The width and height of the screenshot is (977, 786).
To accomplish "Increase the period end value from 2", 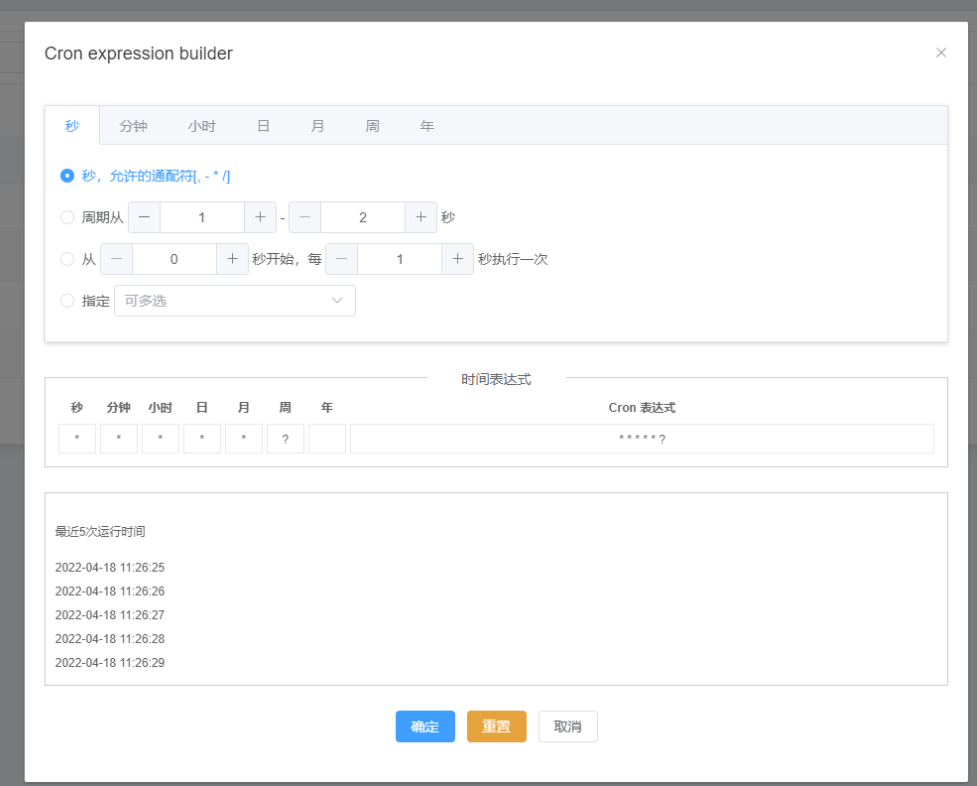I will (x=420, y=217).
